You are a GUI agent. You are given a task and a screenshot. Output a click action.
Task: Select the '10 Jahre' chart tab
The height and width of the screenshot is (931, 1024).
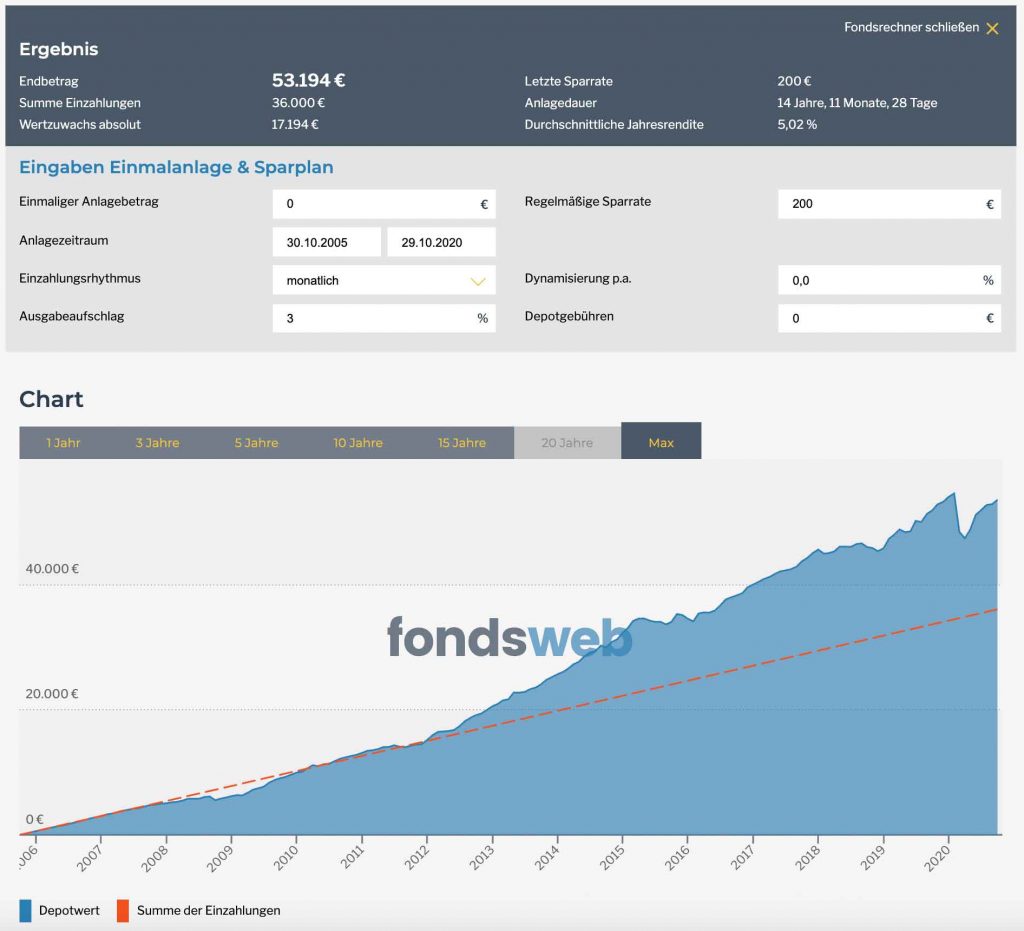coord(358,443)
